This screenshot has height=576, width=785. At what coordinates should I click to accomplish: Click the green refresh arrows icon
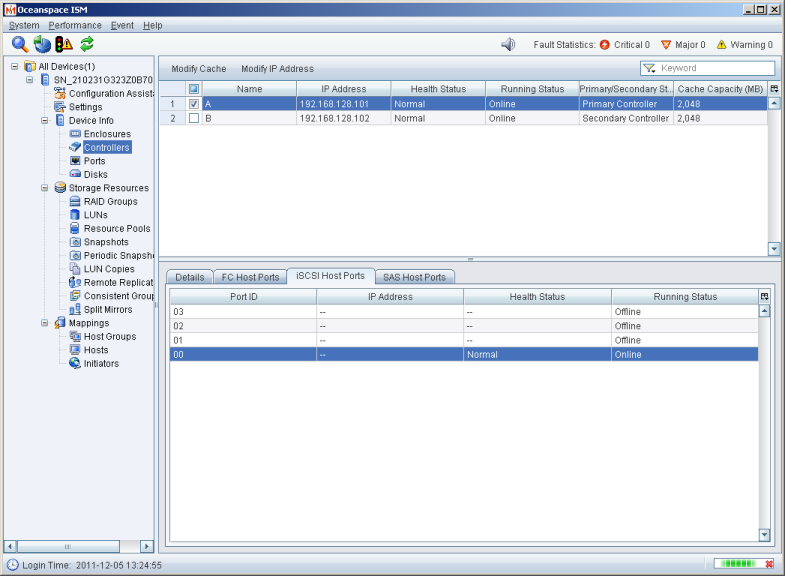tap(87, 45)
